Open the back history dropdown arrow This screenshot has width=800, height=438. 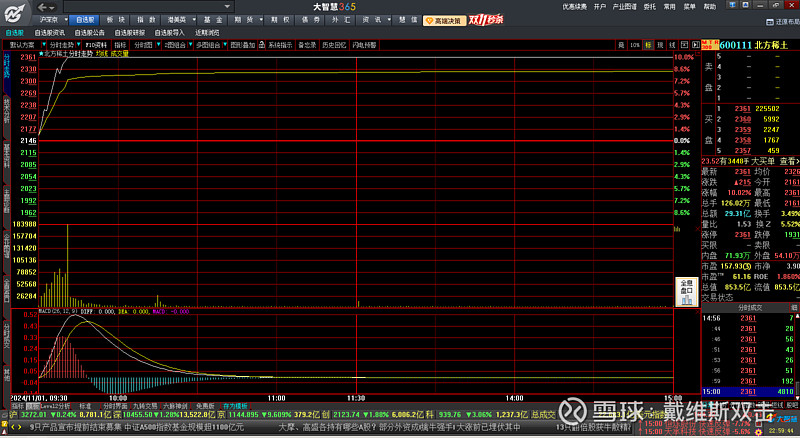pos(52,8)
